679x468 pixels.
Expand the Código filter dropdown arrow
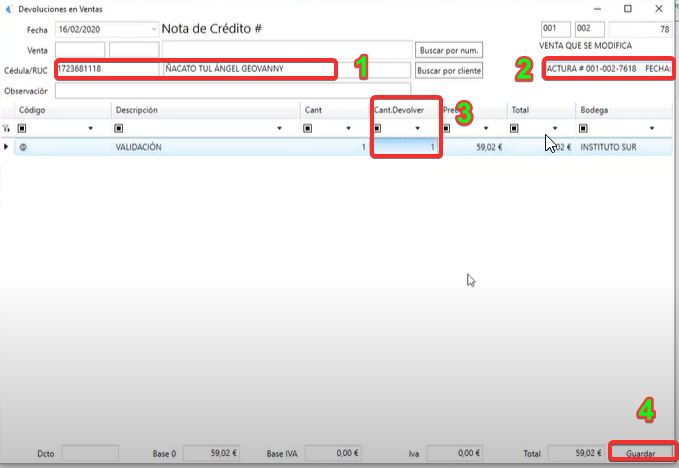(91, 128)
